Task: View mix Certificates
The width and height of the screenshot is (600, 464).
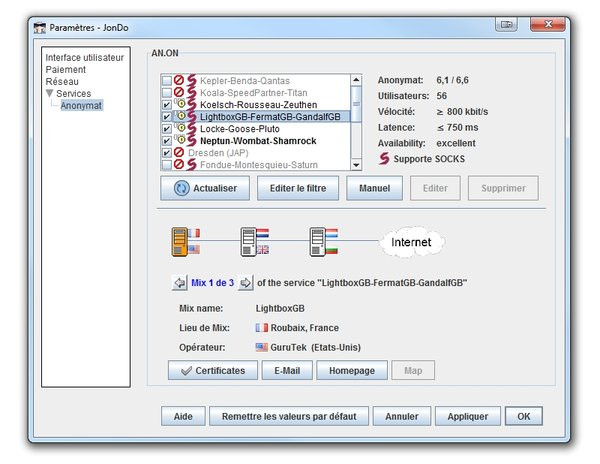Action: [x=213, y=370]
